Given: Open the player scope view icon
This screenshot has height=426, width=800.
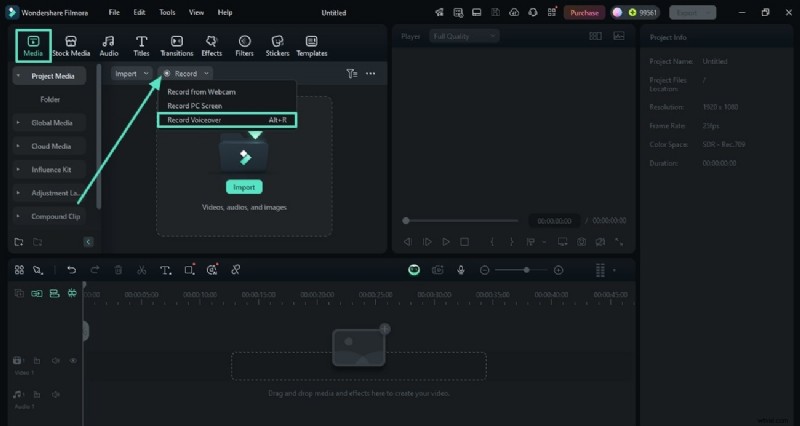Looking at the screenshot, I should tap(618, 36).
